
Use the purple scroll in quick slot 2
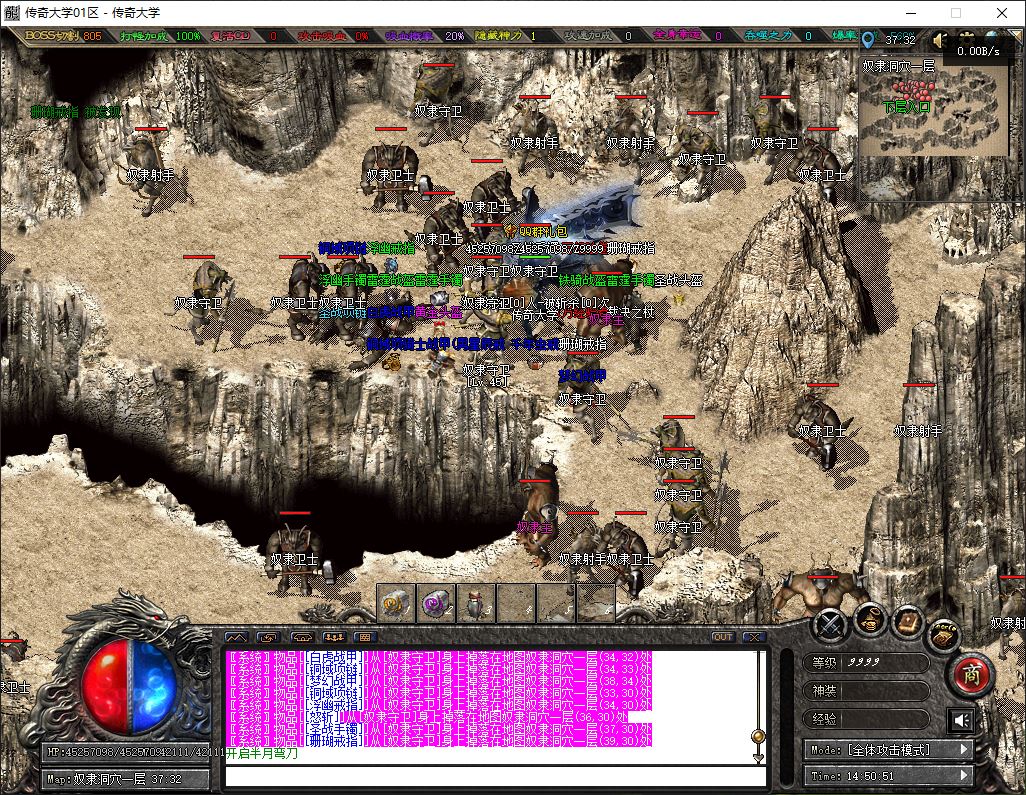pyautogui.click(x=436, y=603)
